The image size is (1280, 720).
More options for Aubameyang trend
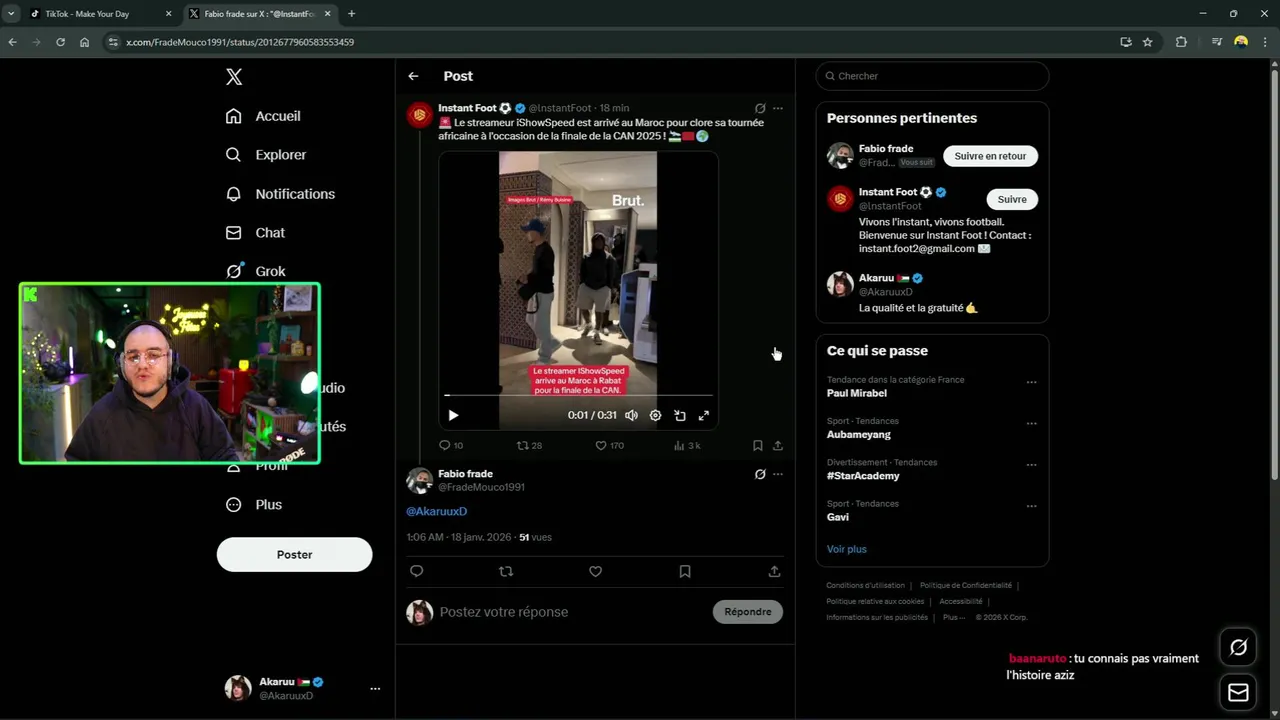1031,423
